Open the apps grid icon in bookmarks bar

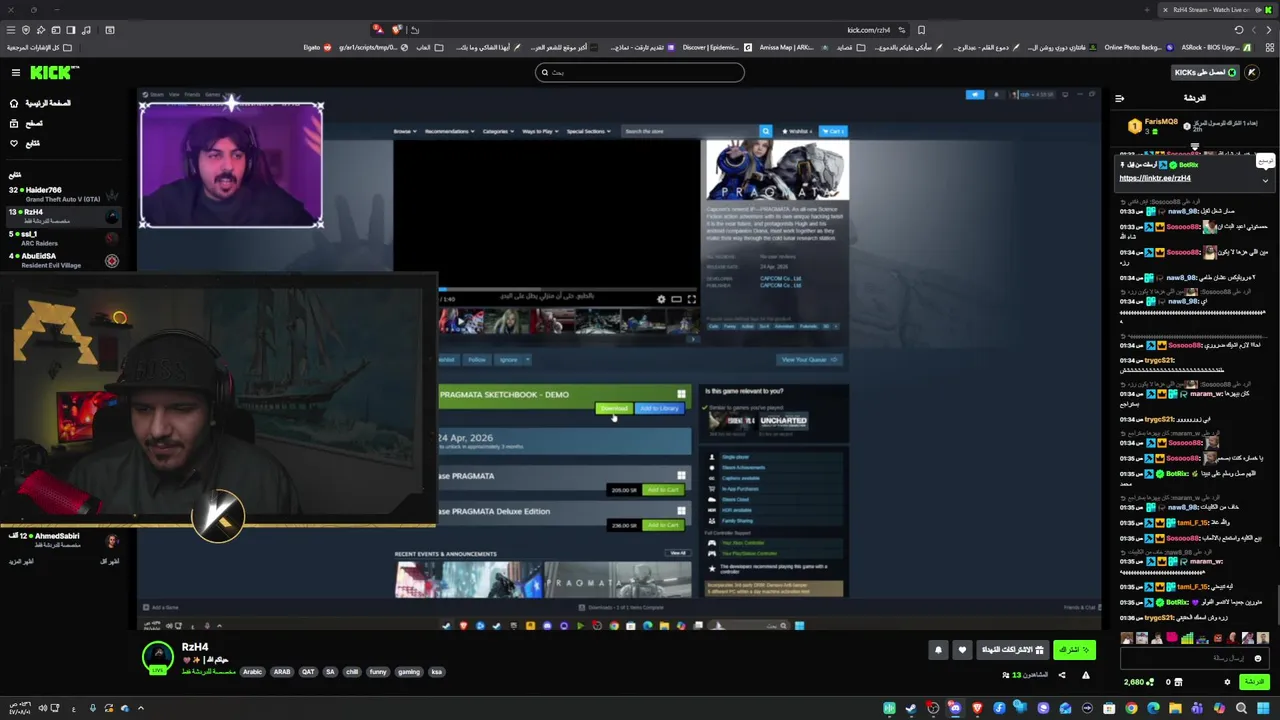[1269, 47]
